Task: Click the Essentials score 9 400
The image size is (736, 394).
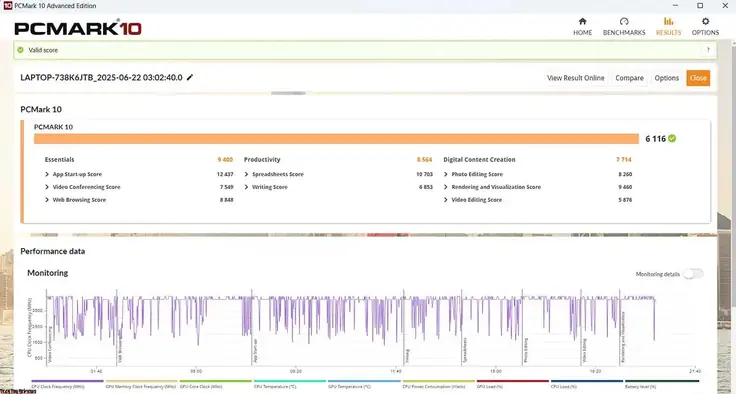Action: (x=225, y=160)
